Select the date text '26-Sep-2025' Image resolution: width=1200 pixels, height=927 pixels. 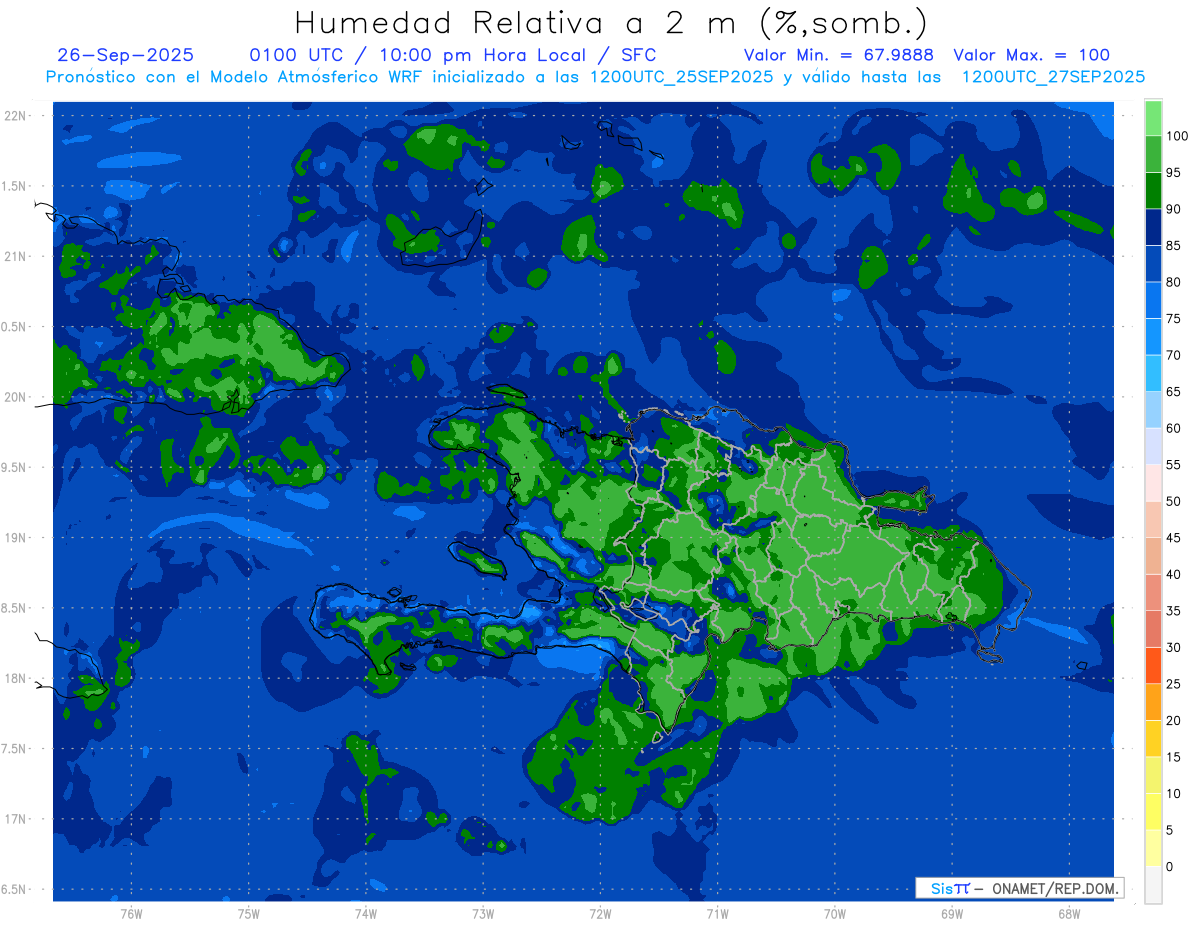[x=125, y=55]
